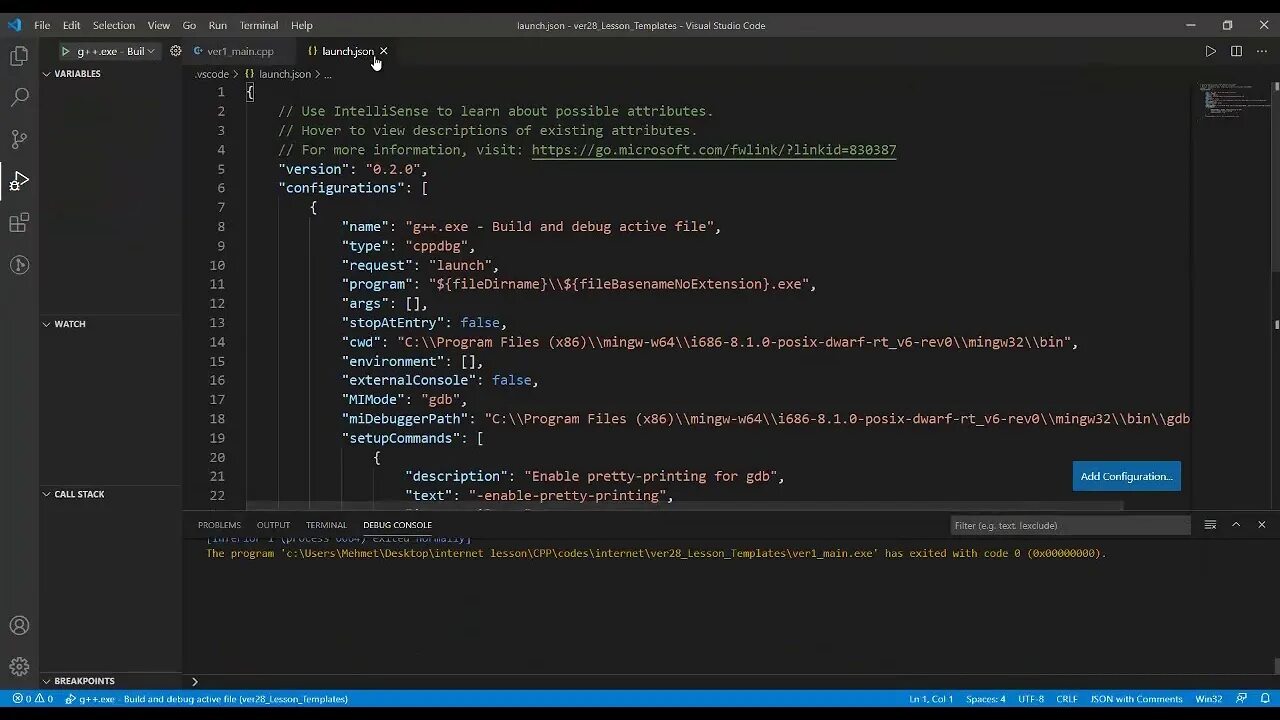Open the File menu
This screenshot has width=1280, height=720.
[42, 25]
